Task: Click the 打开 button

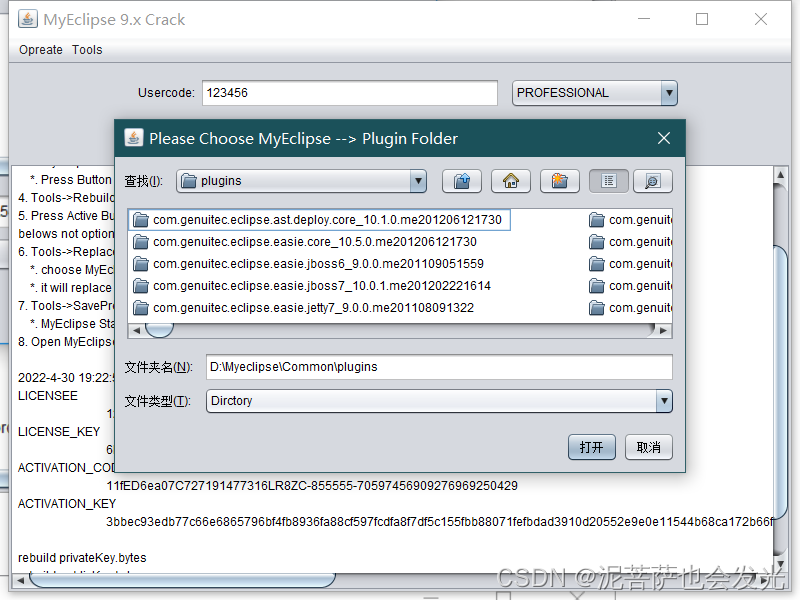Action: coord(592,447)
